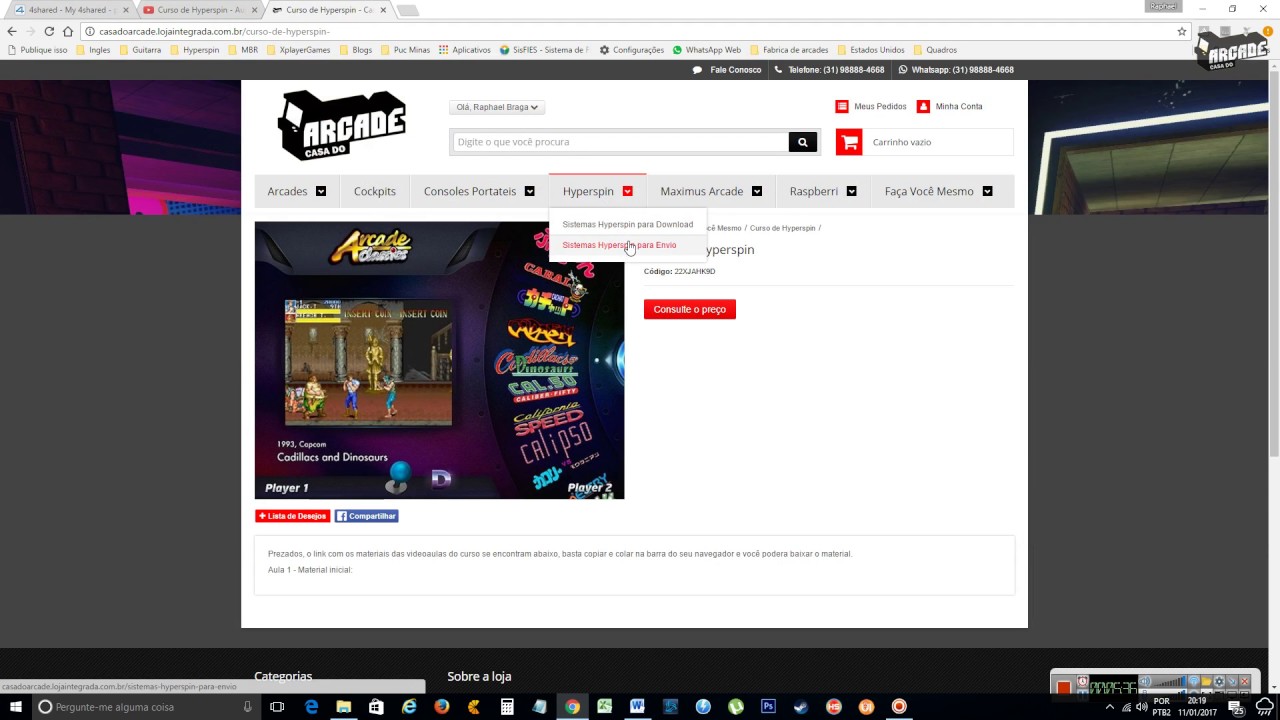Screen dimensions: 1280x720
Task: Click the Carrinho vazio text
Action: (x=902, y=142)
